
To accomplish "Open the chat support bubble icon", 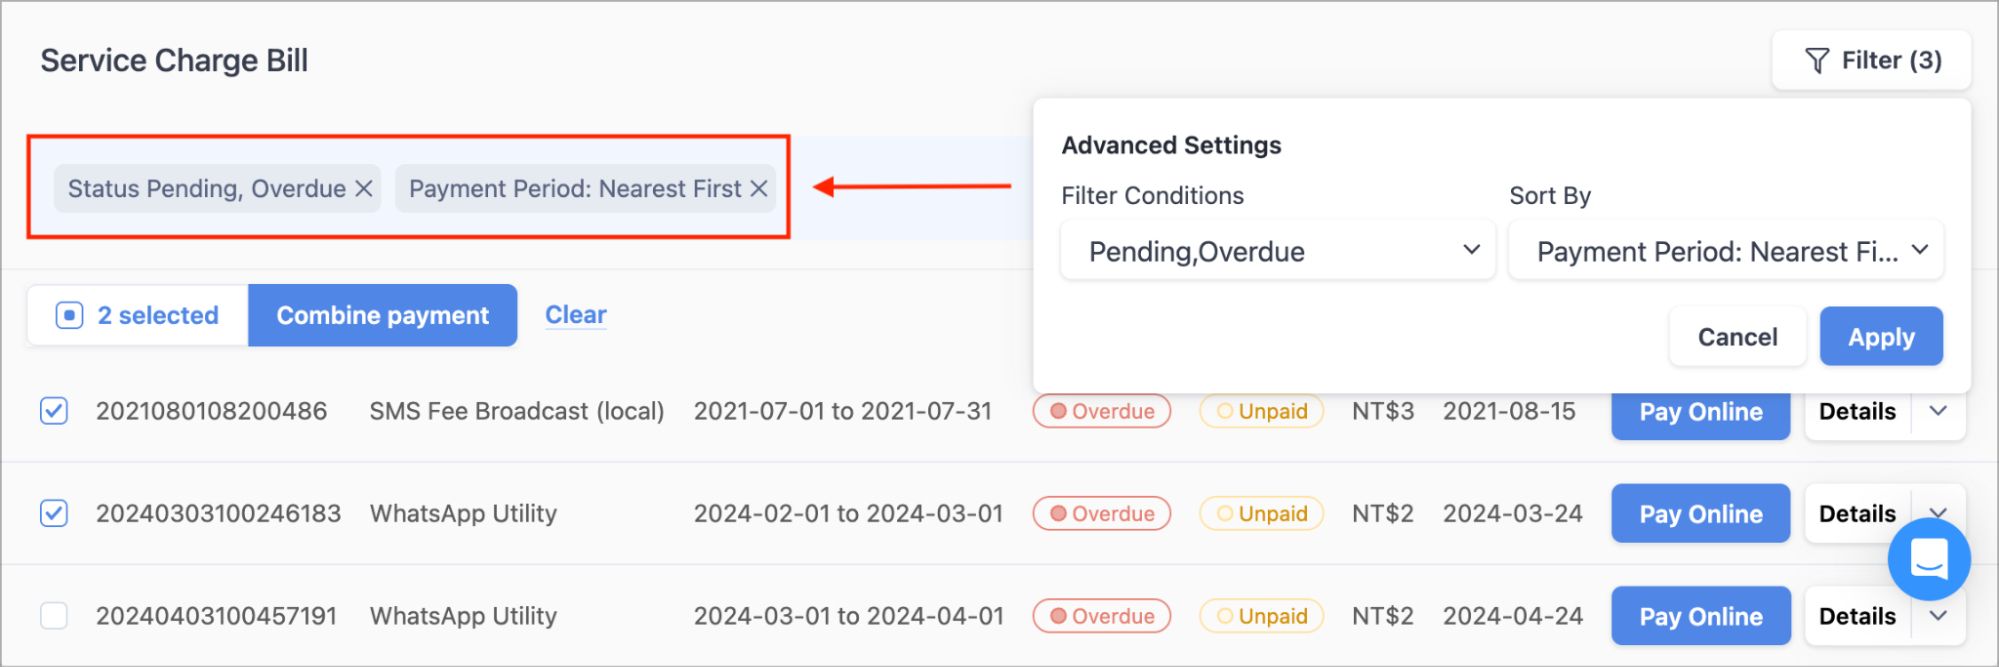I will (x=1929, y=559).
